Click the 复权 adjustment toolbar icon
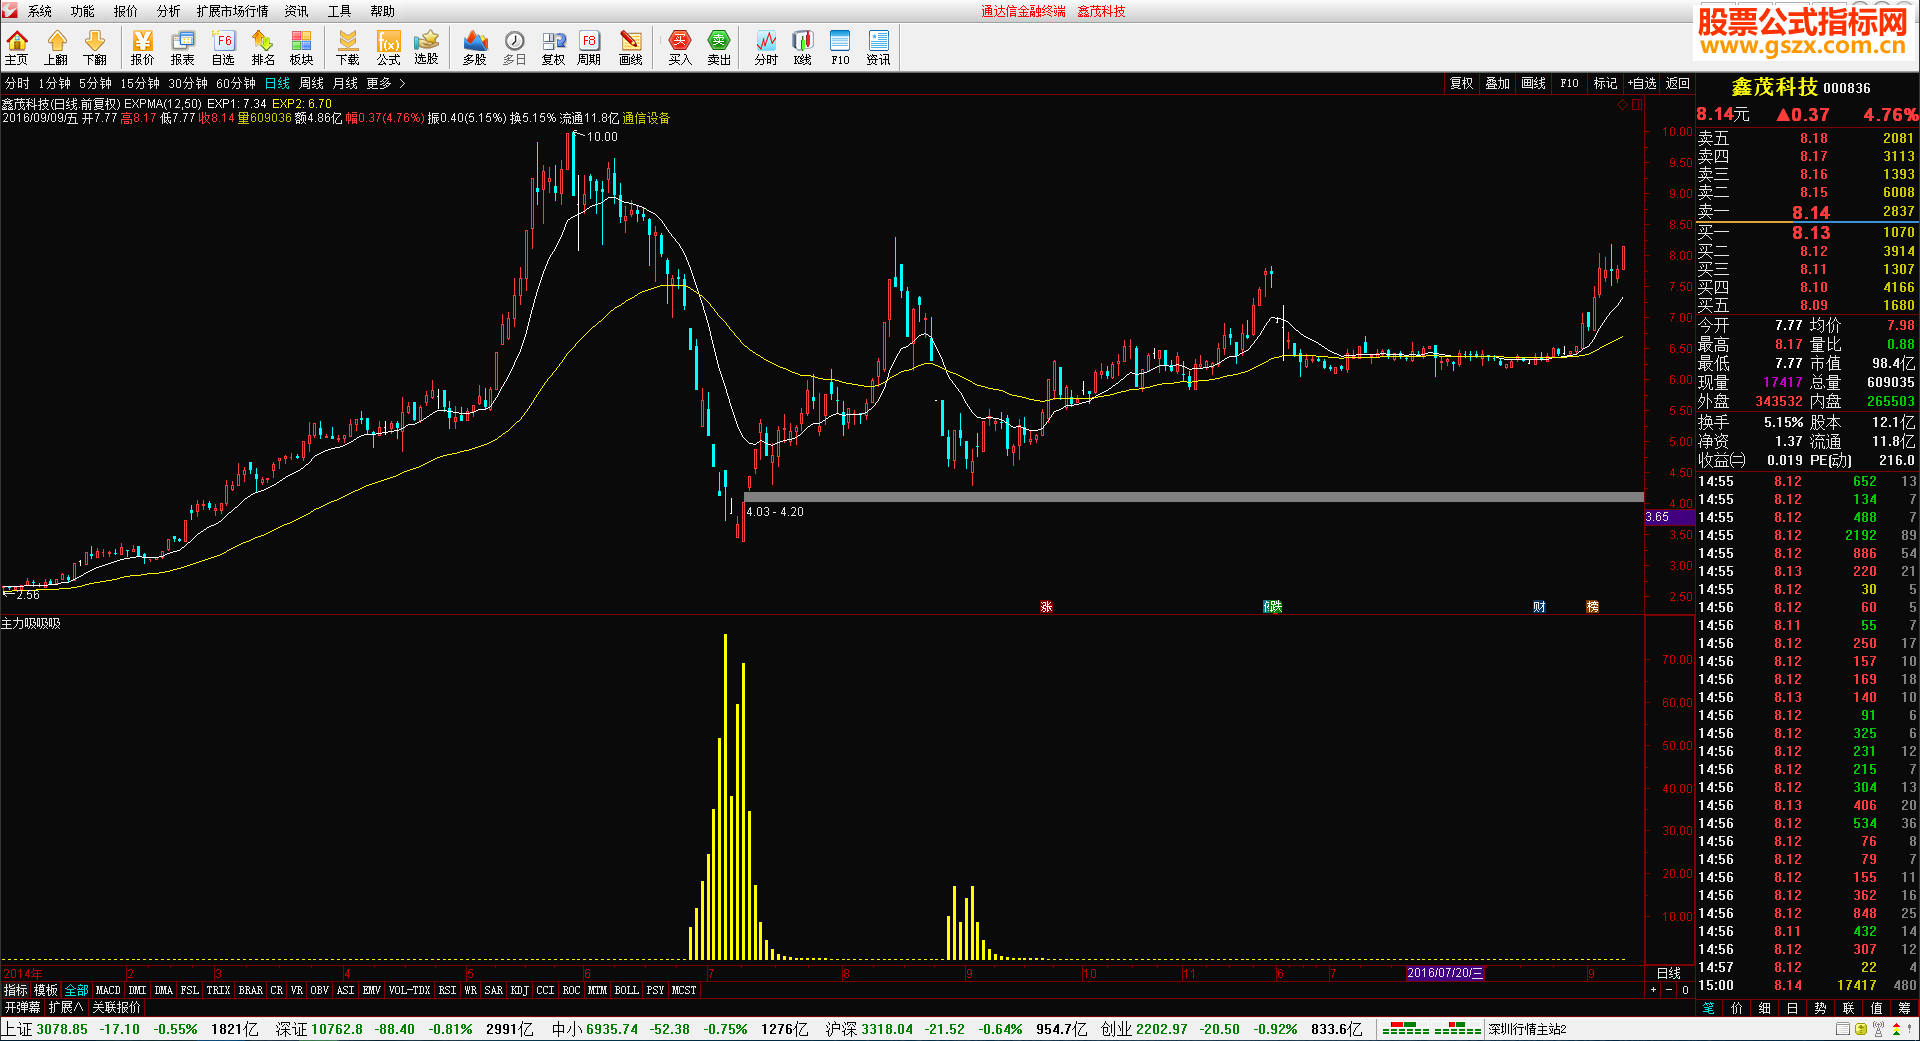The image size is (1920, 1041). [553, 47]
